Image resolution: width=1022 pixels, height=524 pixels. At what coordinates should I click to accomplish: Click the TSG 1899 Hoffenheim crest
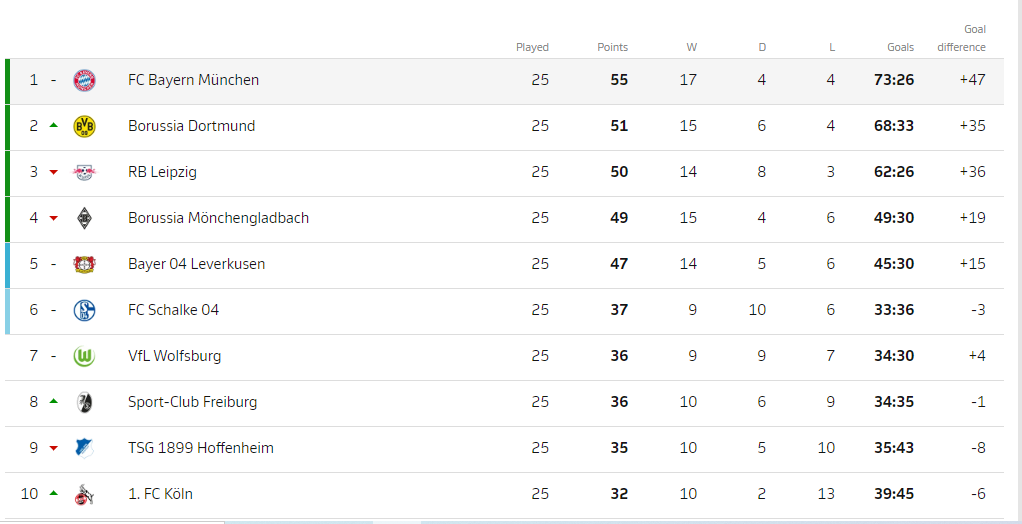(84, 449)
